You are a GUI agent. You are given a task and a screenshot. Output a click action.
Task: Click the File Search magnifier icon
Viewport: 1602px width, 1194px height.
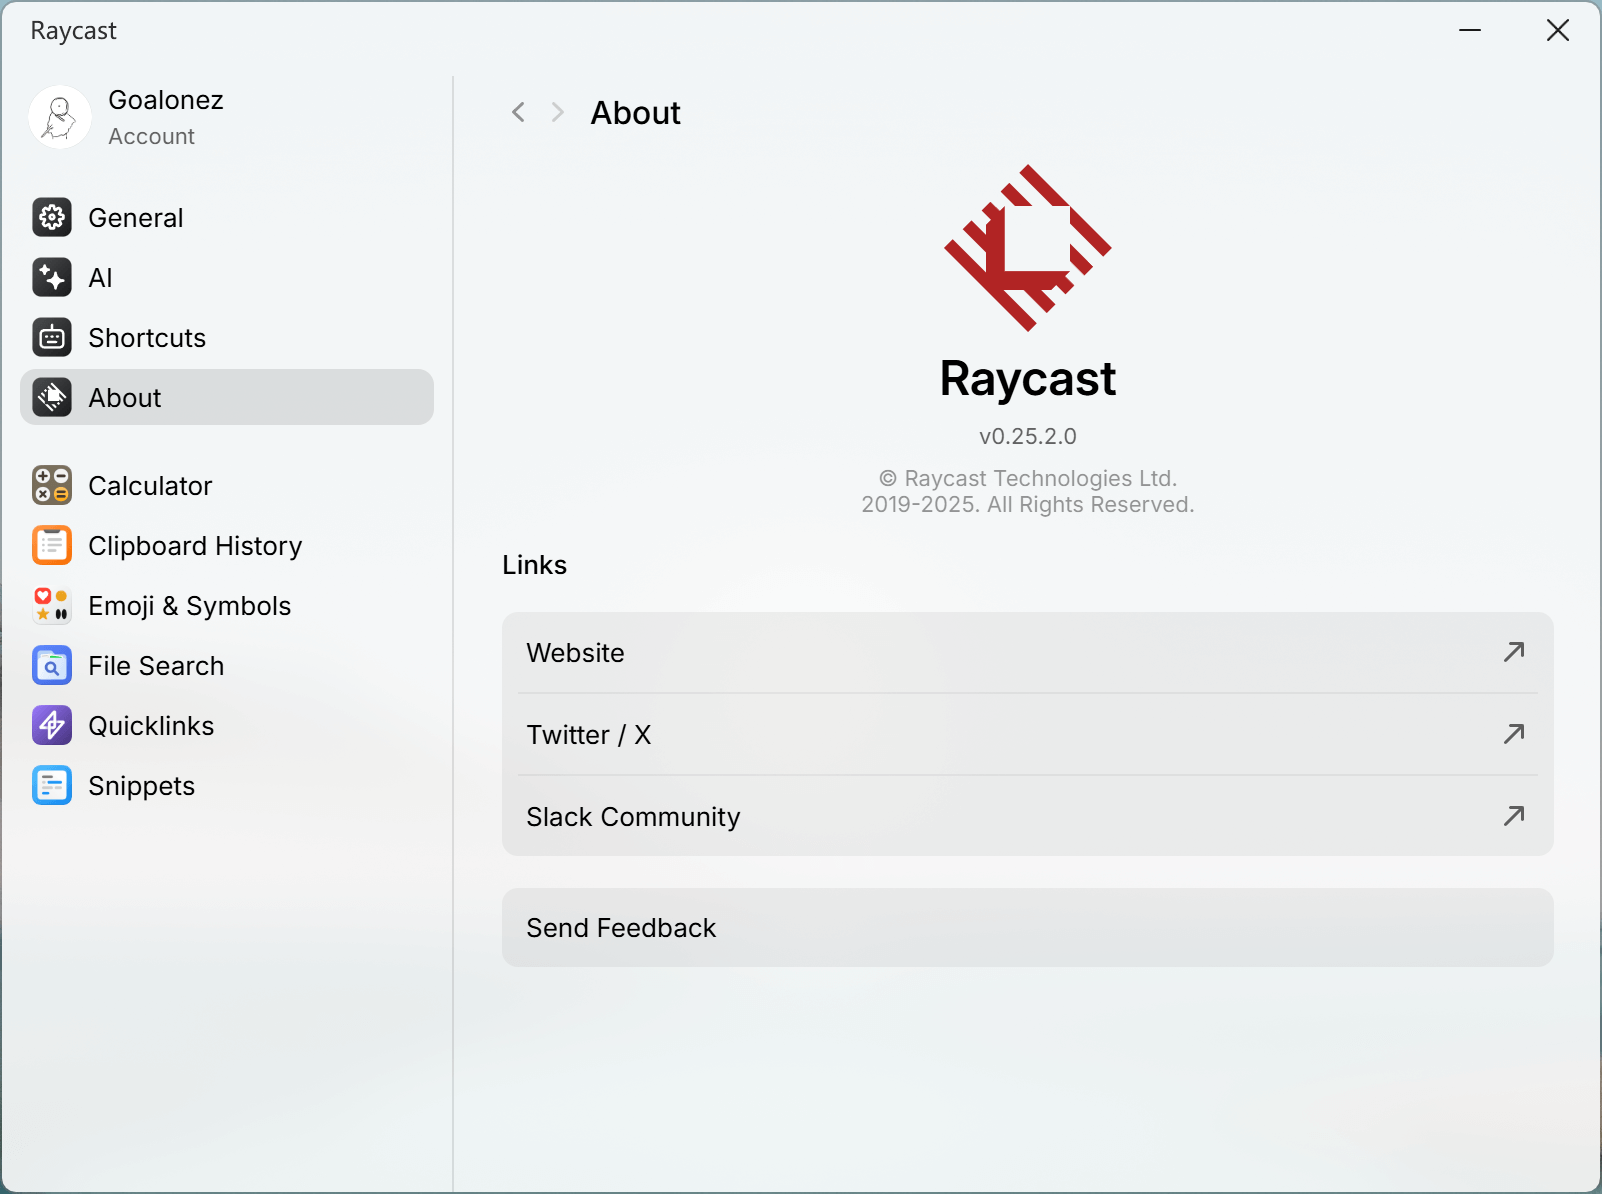pos(52,665)
